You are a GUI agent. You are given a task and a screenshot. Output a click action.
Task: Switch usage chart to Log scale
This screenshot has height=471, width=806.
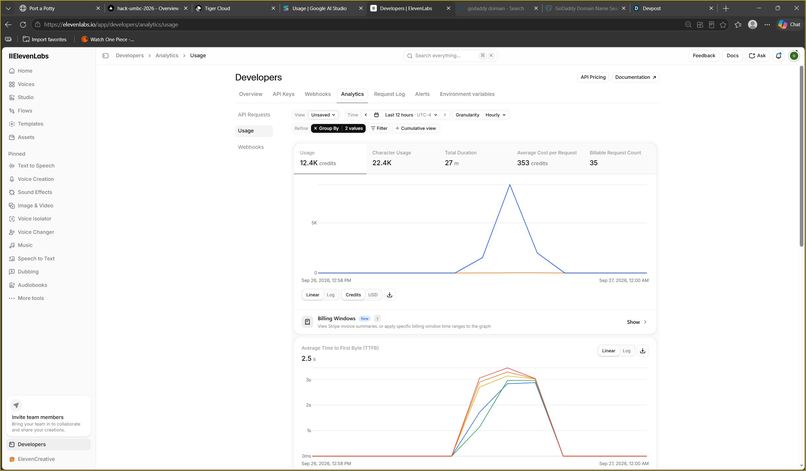(331, 295)
